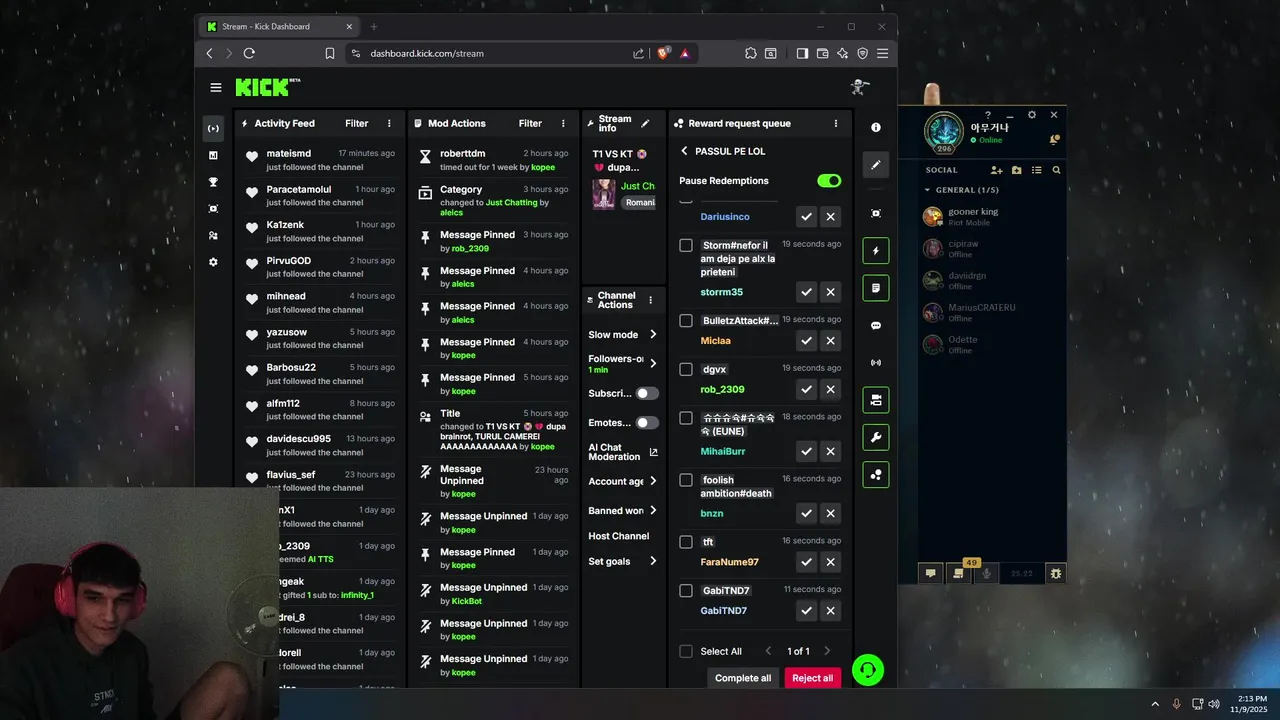Viewport: 1280px width, 720px height.
Task: Select the Stream - Kick Dashboard browser tab
Action: point(280,27)
